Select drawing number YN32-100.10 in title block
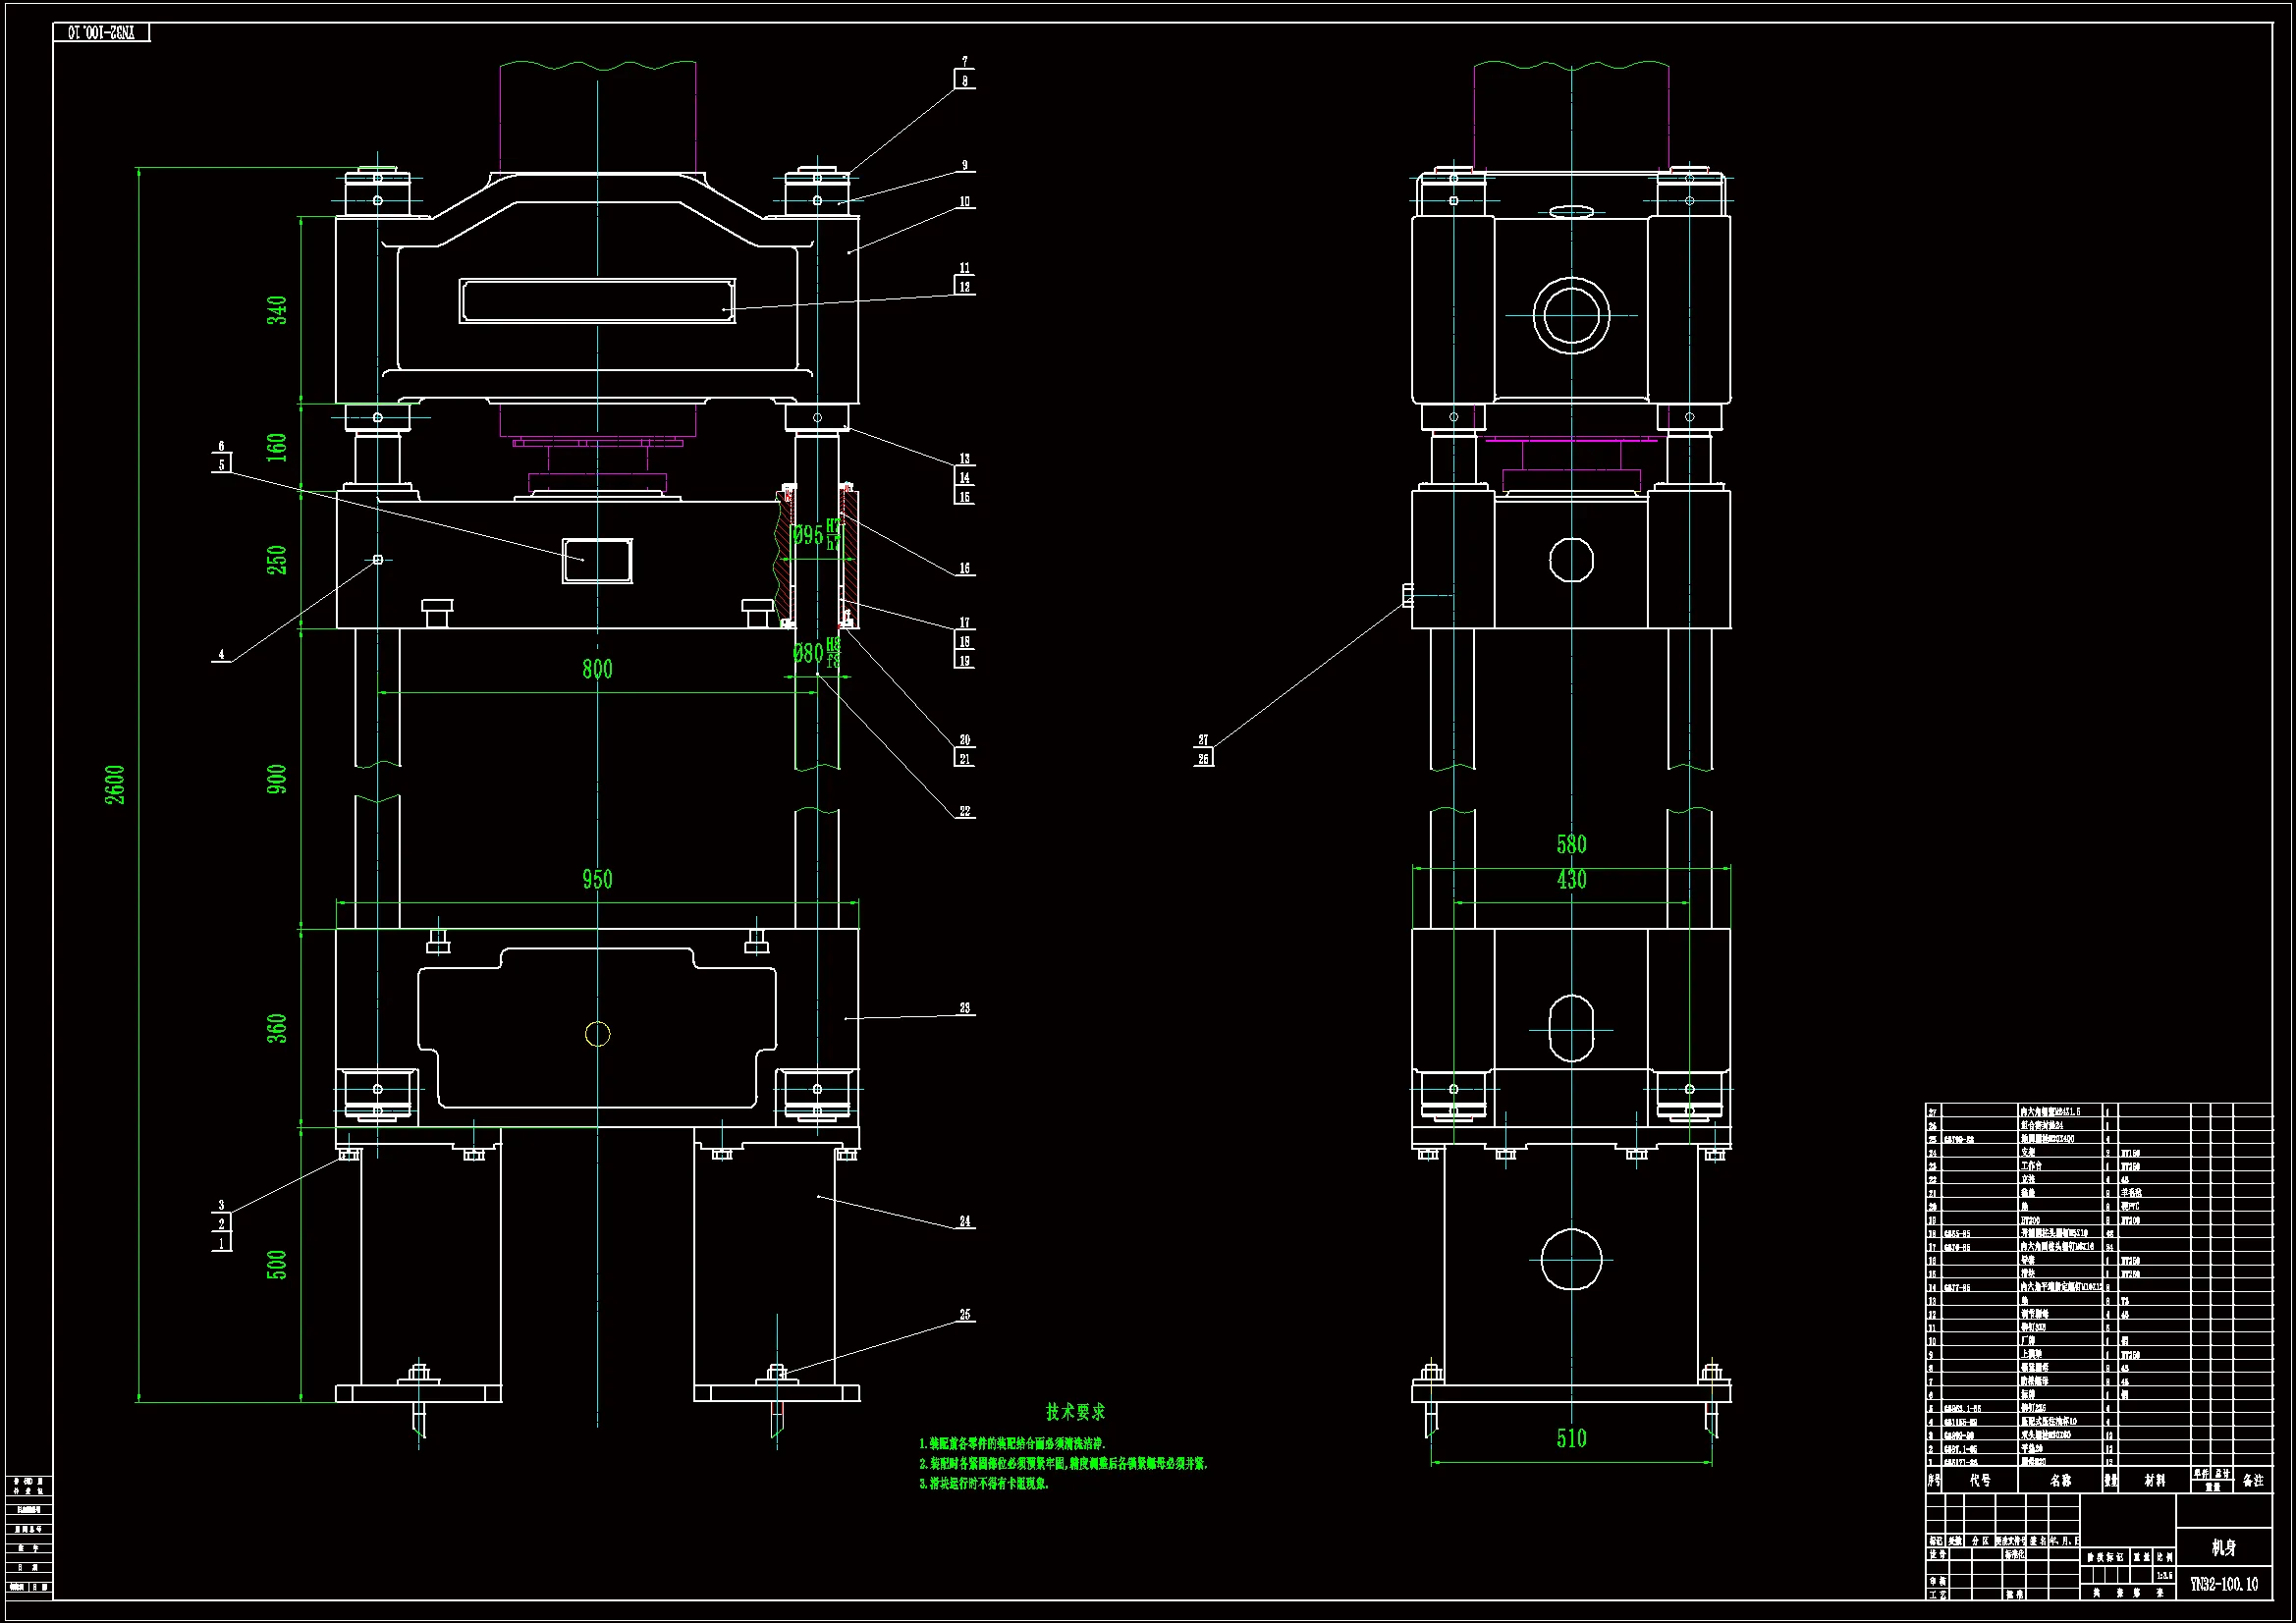Viewport: 2296px width, 1623px height. click(2223, 1584)
